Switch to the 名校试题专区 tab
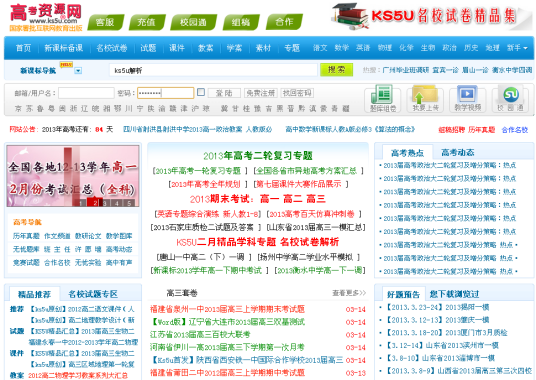Image resolution: width=536 pixels, height=380 pixels. click(x=93, y=294)
